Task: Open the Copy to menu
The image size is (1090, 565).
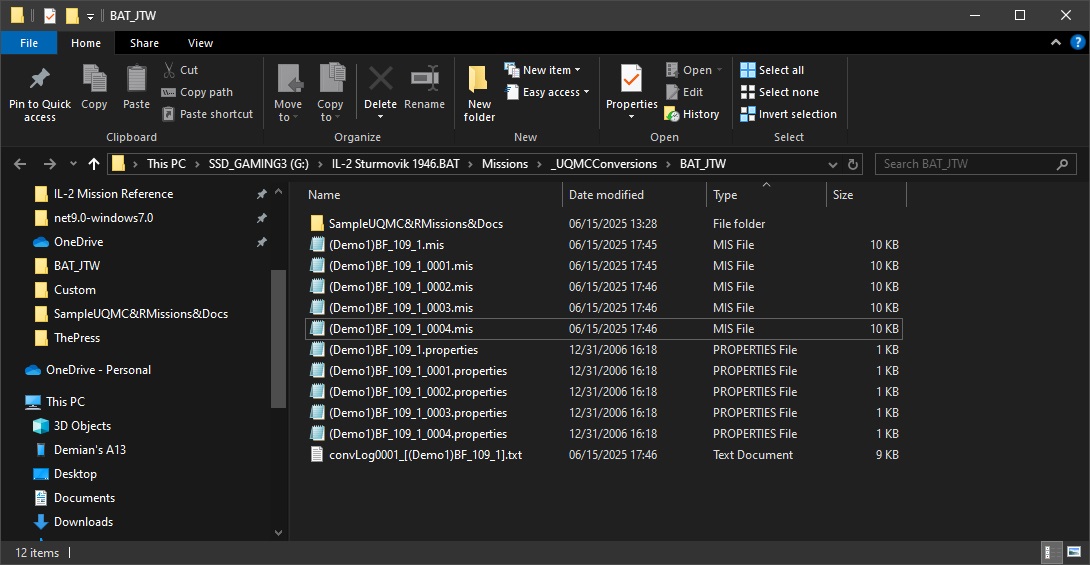Action: [330, 93]
